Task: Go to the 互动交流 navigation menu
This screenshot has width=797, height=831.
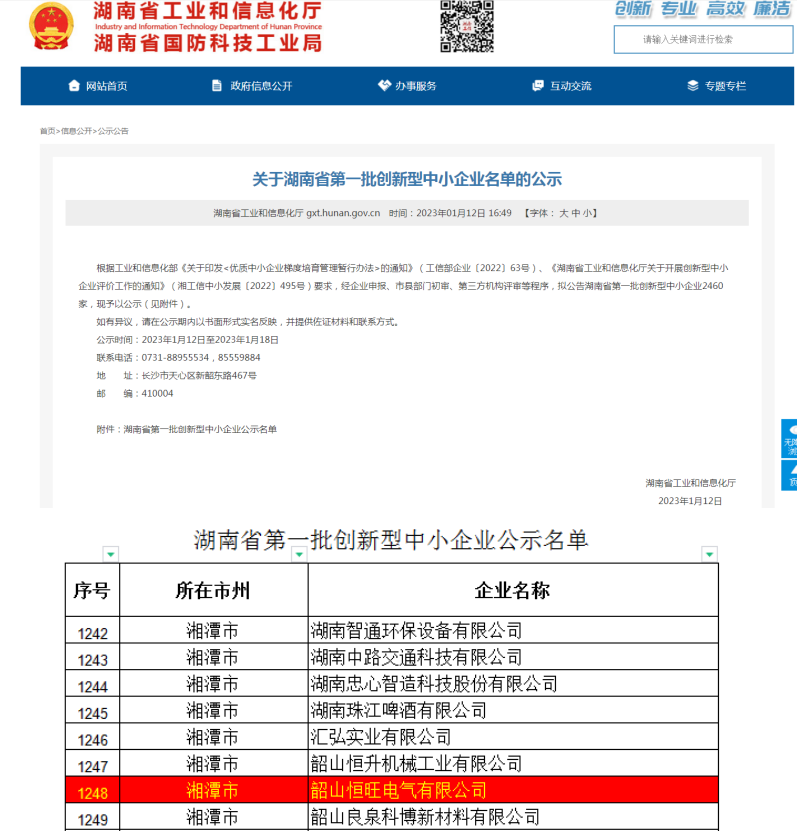Action: pos(570,86)
